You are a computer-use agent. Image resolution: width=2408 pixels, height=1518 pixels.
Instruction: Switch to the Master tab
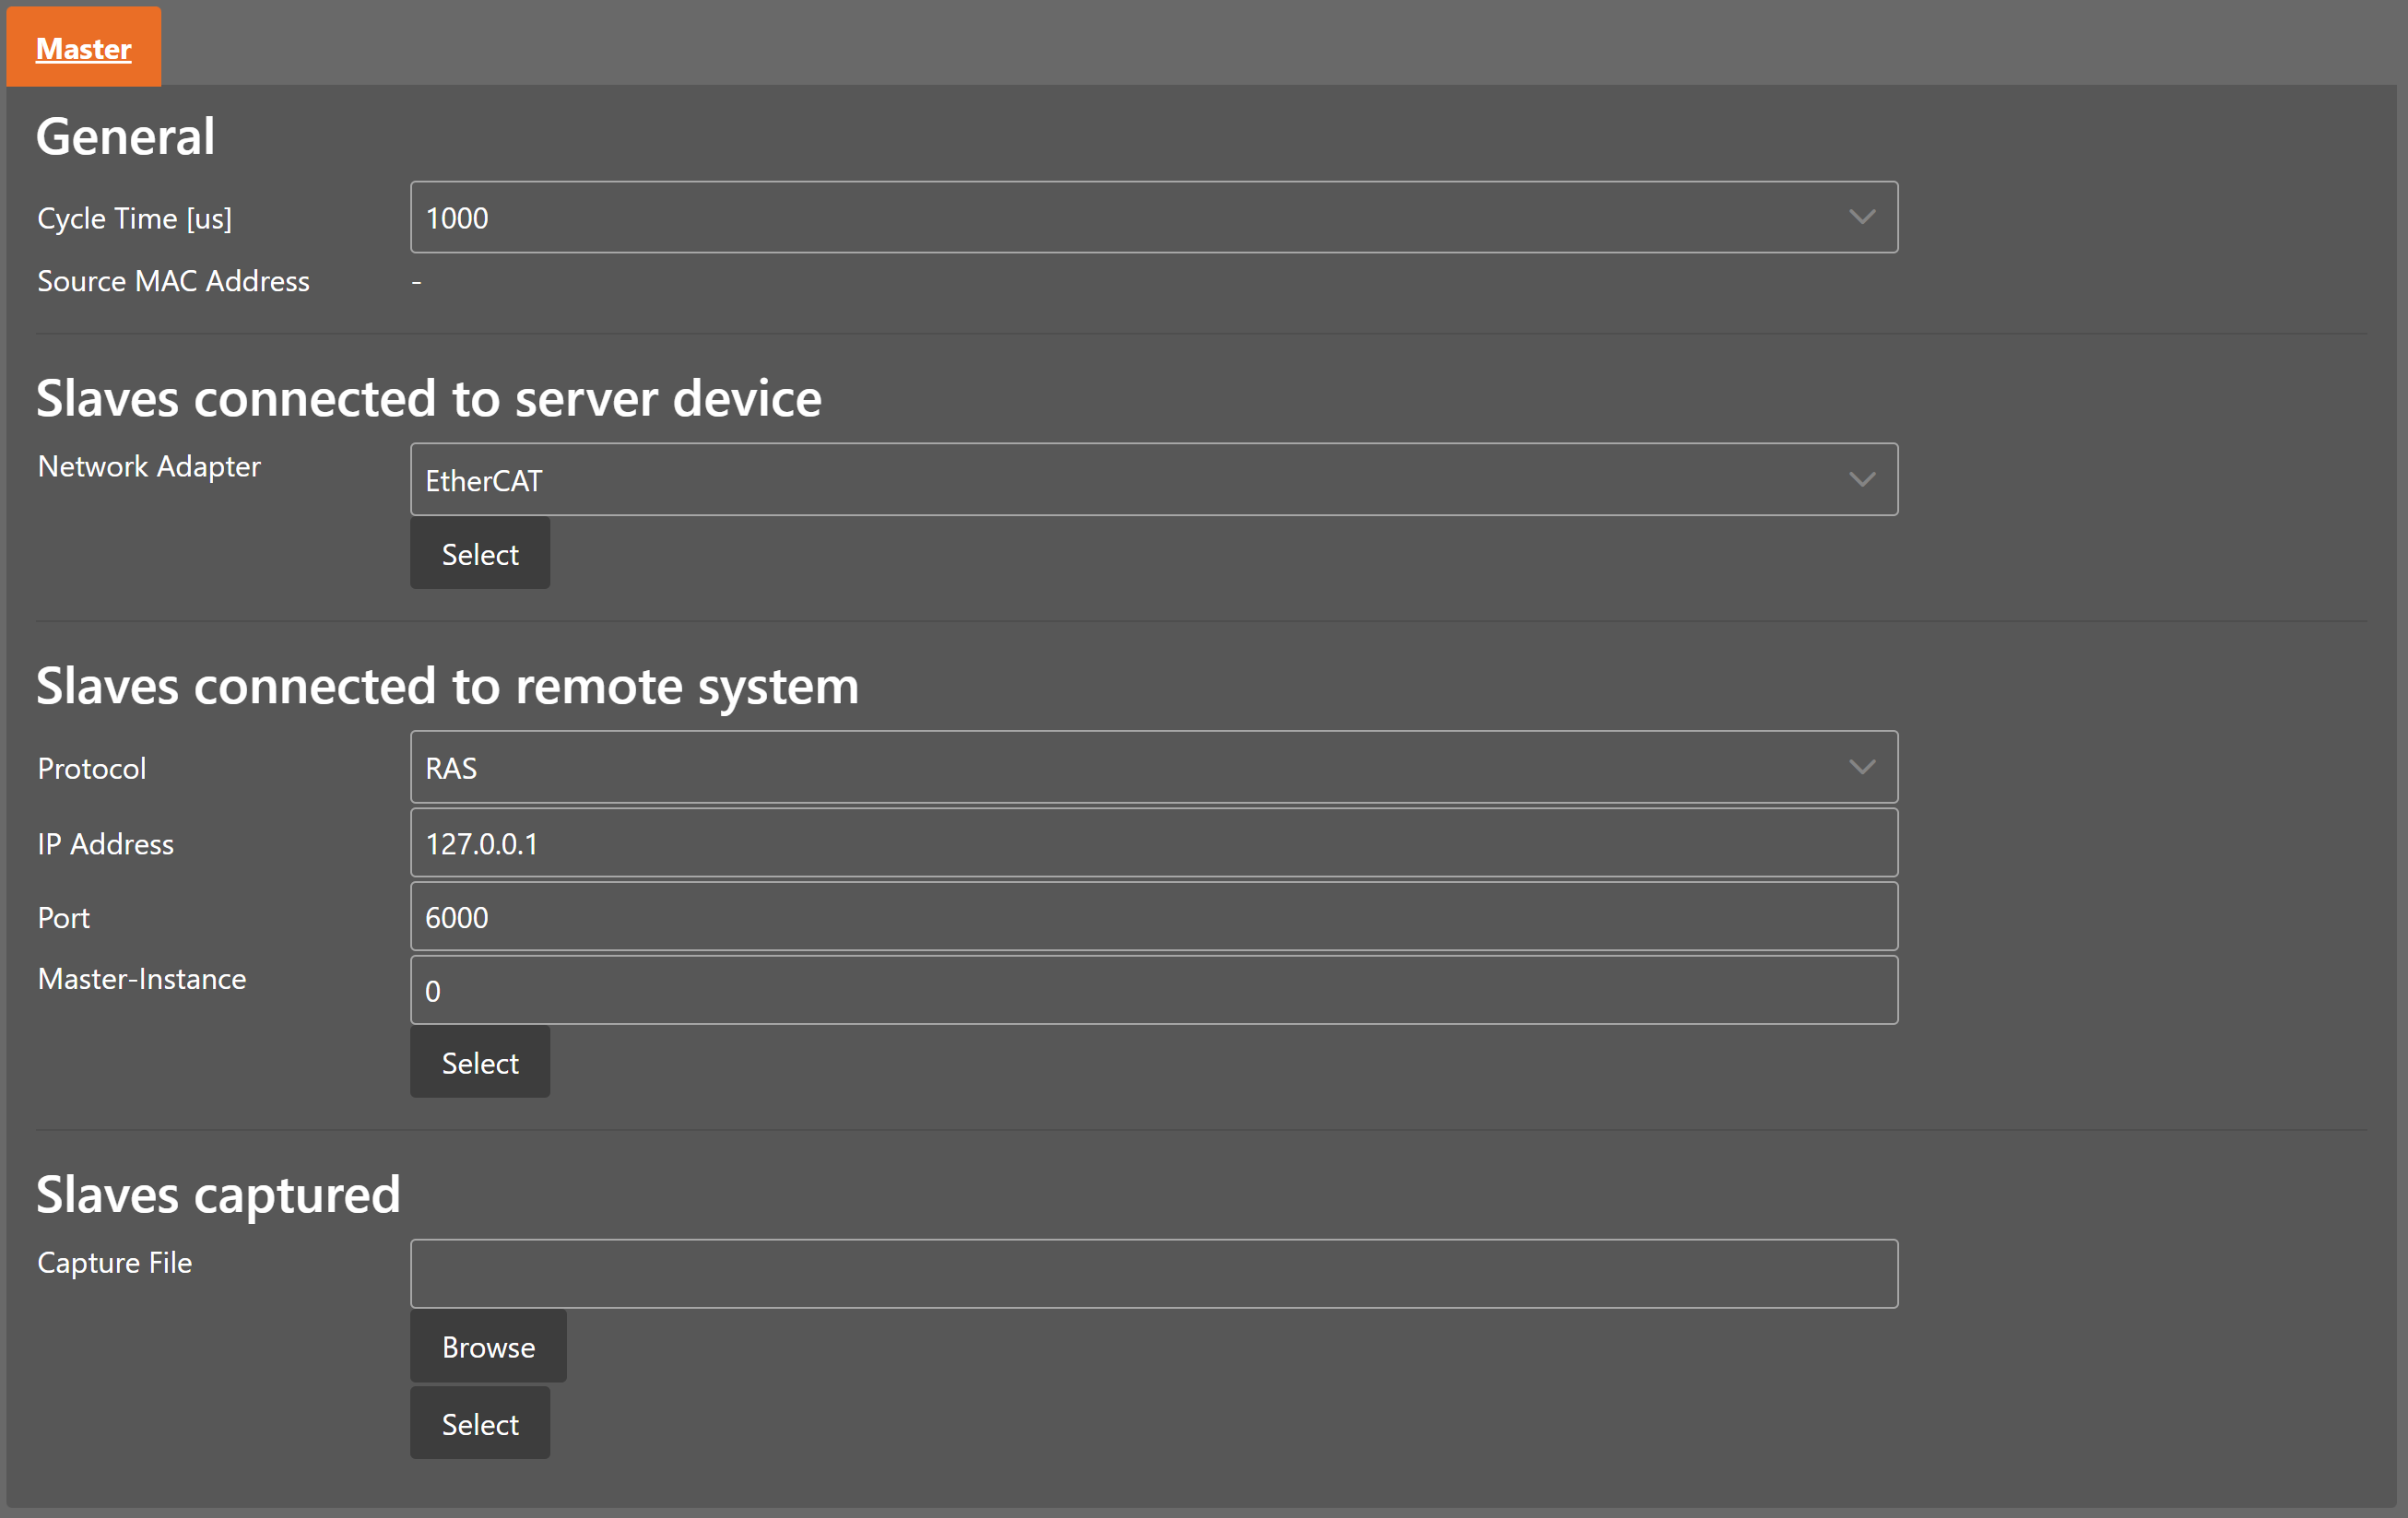point(84,48)
